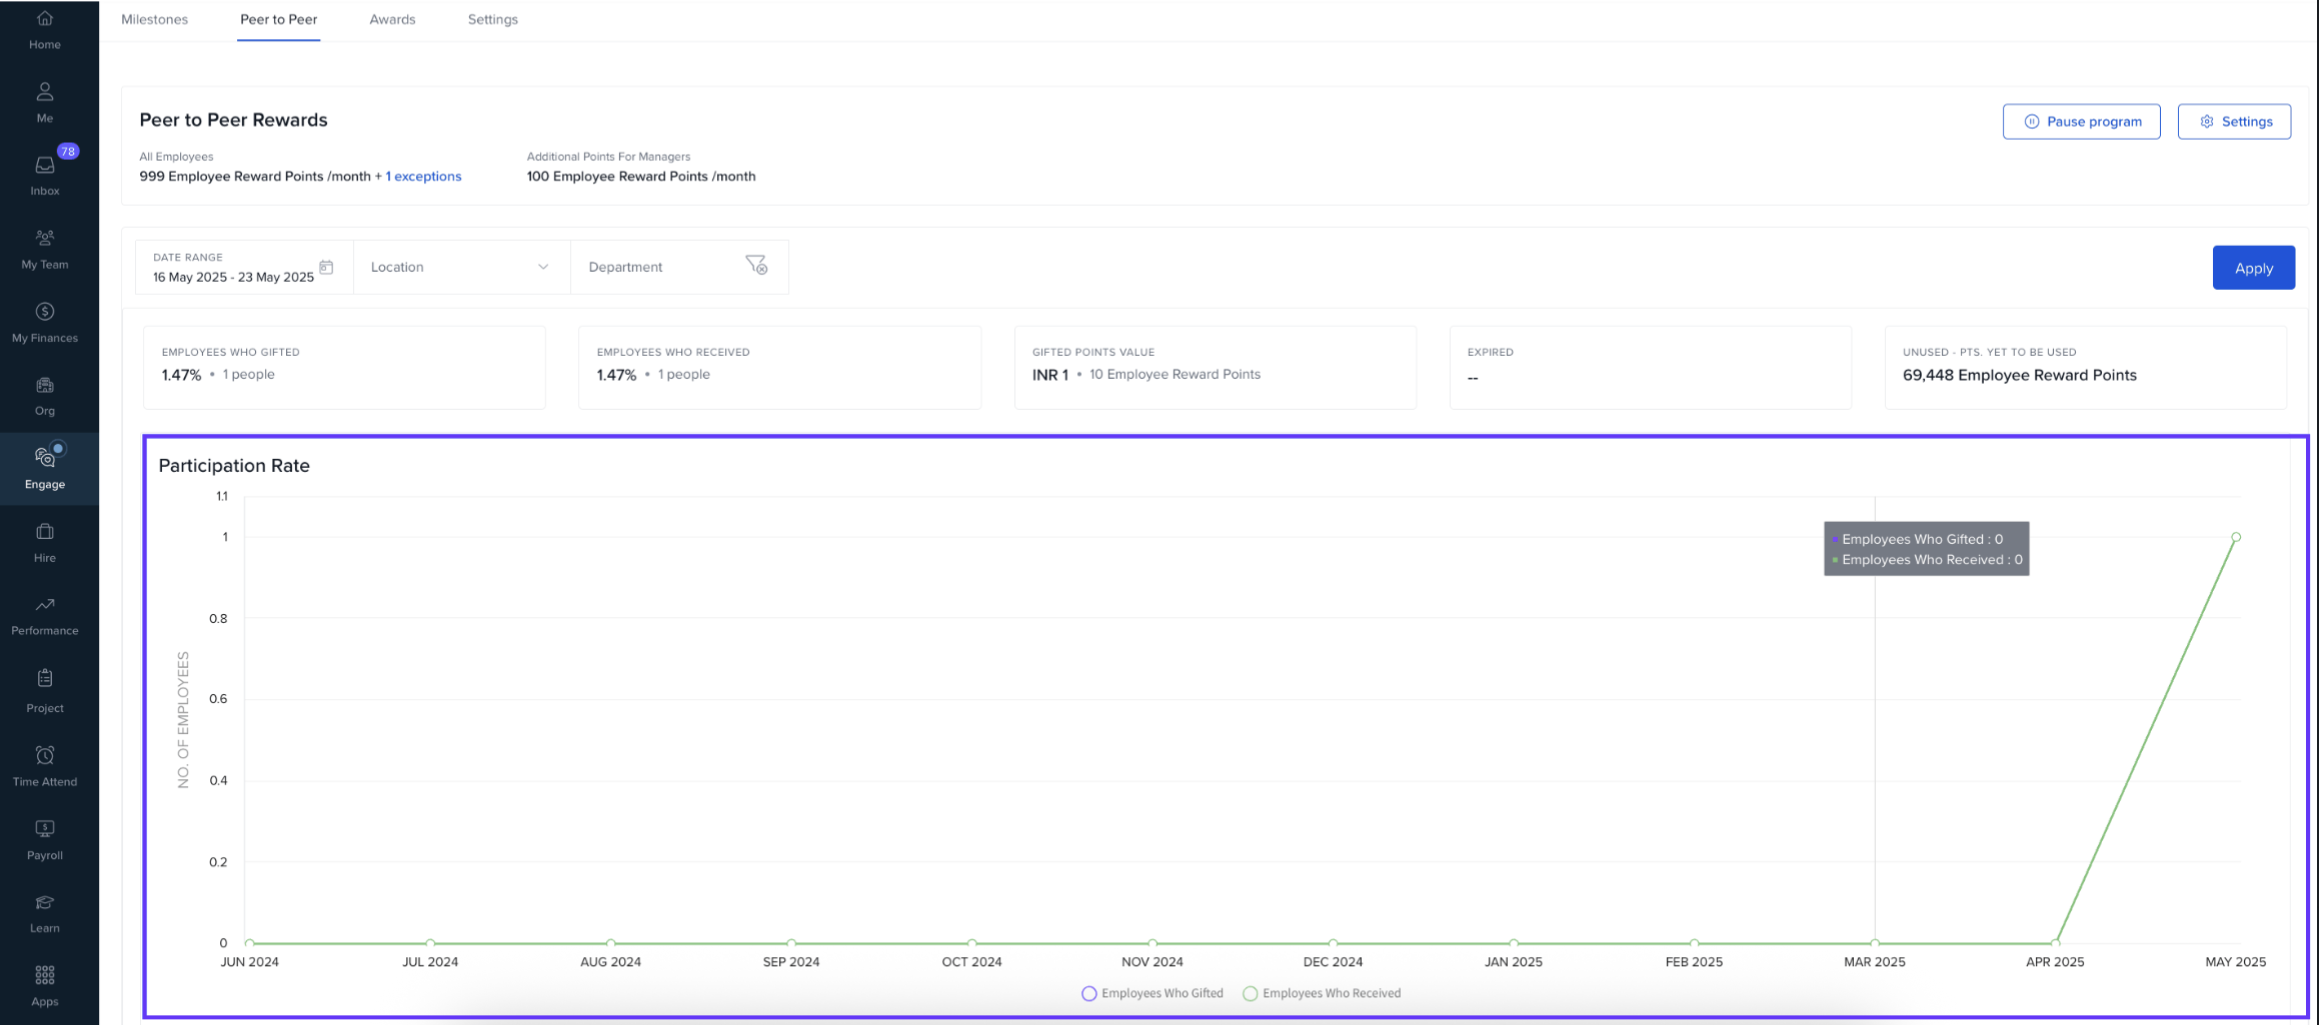Click the May 2025 chart data point
The height and width of the screenshot is (1025, 2319).
(2236, 538)
